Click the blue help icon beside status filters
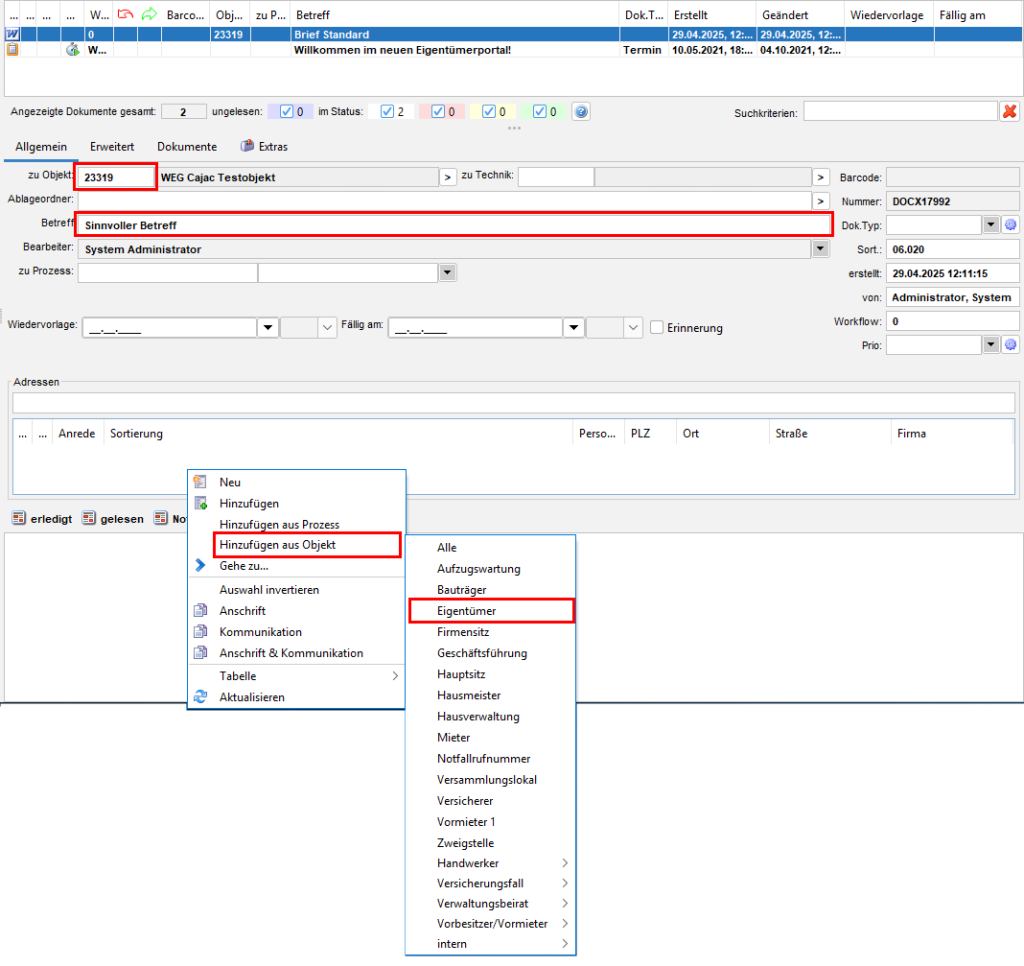The image size is (1024, 966). pos(580,112)
